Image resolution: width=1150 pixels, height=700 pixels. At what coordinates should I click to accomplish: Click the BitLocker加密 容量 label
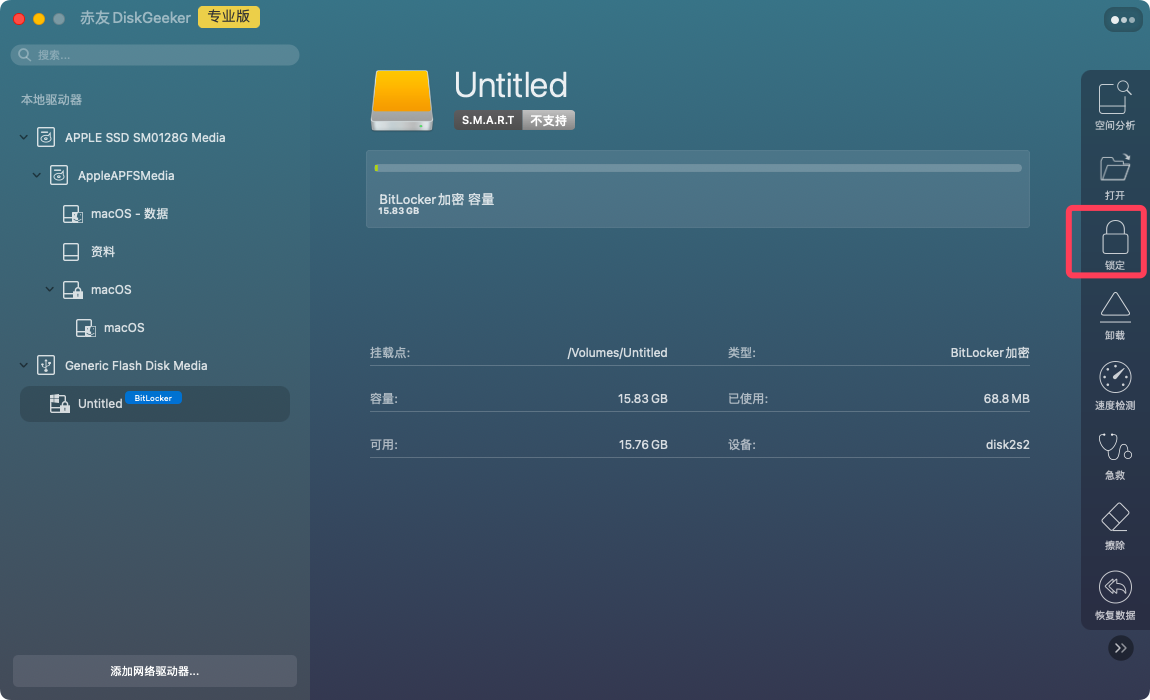[x=436, y=200]
